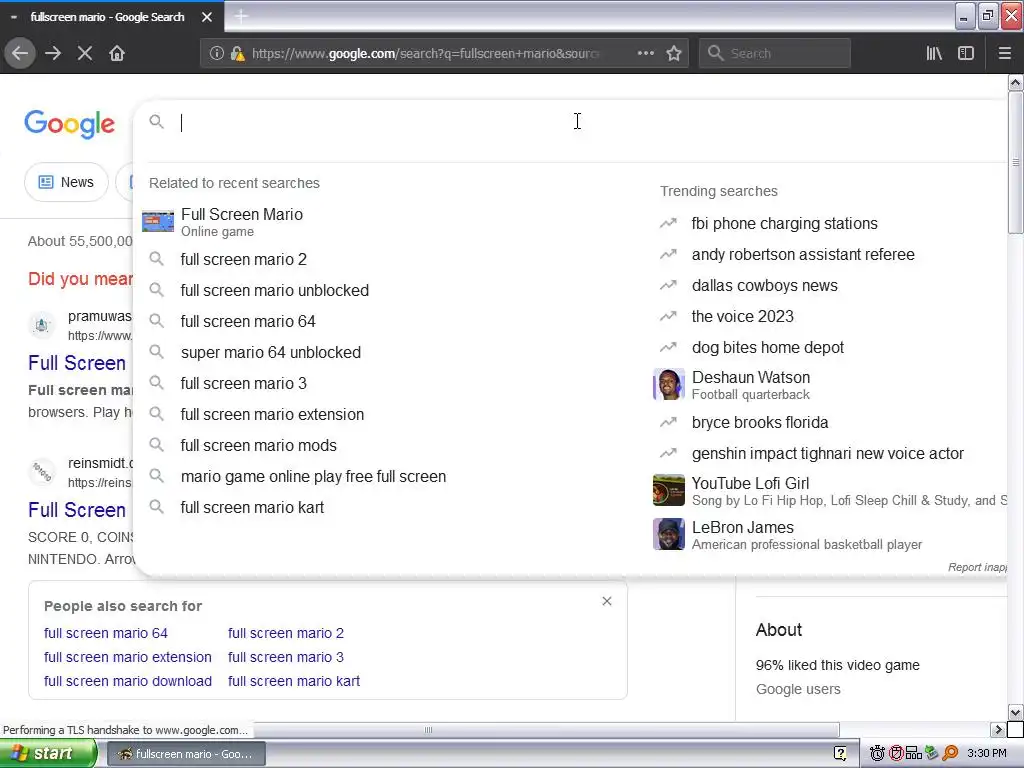View site information icon in address bar

(x=217, y=54)
